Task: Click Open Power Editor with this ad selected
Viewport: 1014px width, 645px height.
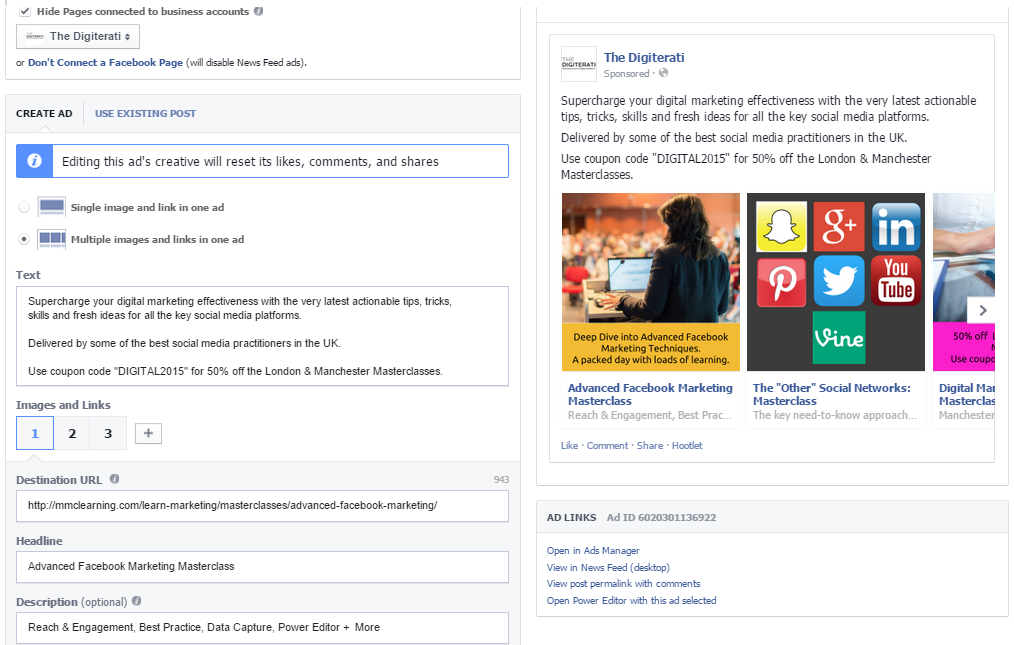Action: coord(631,600)
